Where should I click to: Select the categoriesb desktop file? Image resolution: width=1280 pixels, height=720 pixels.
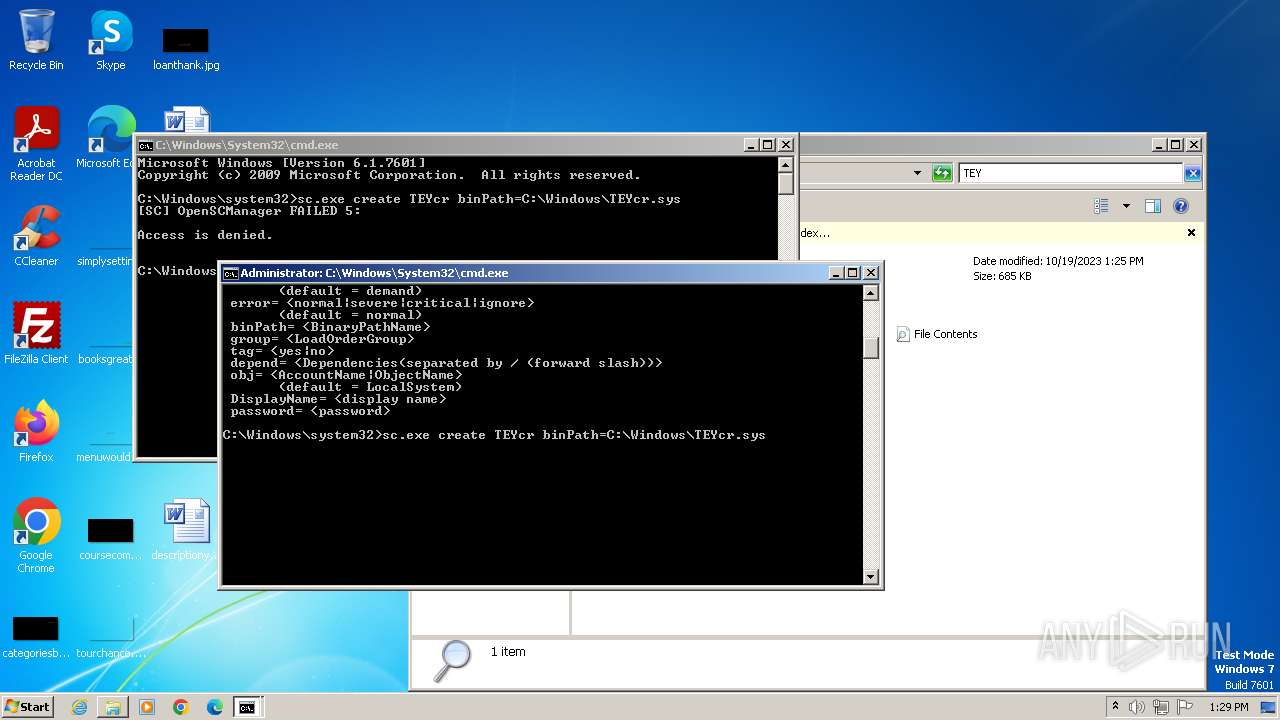(x=36, y=637)
